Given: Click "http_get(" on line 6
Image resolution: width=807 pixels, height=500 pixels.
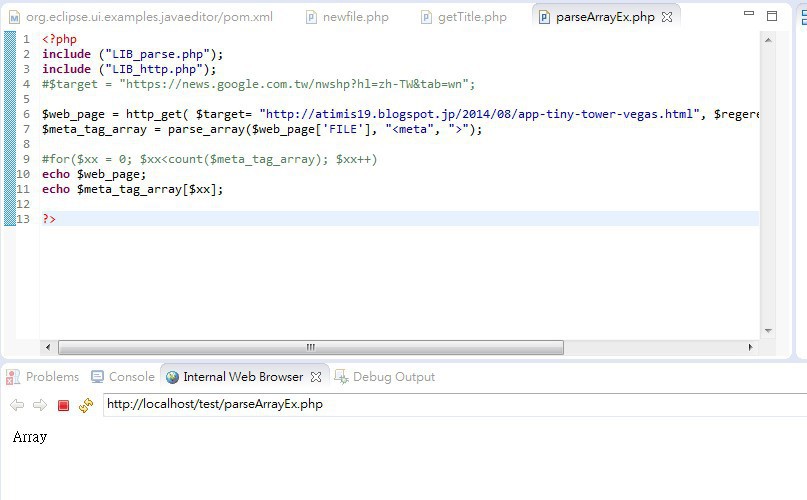Looking at the screenshot, I should (157, 114).
